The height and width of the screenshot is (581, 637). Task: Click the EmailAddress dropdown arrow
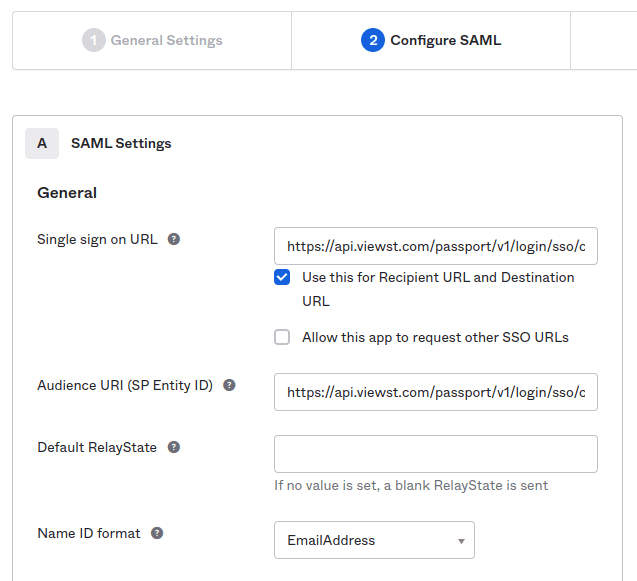pos(461,541)
